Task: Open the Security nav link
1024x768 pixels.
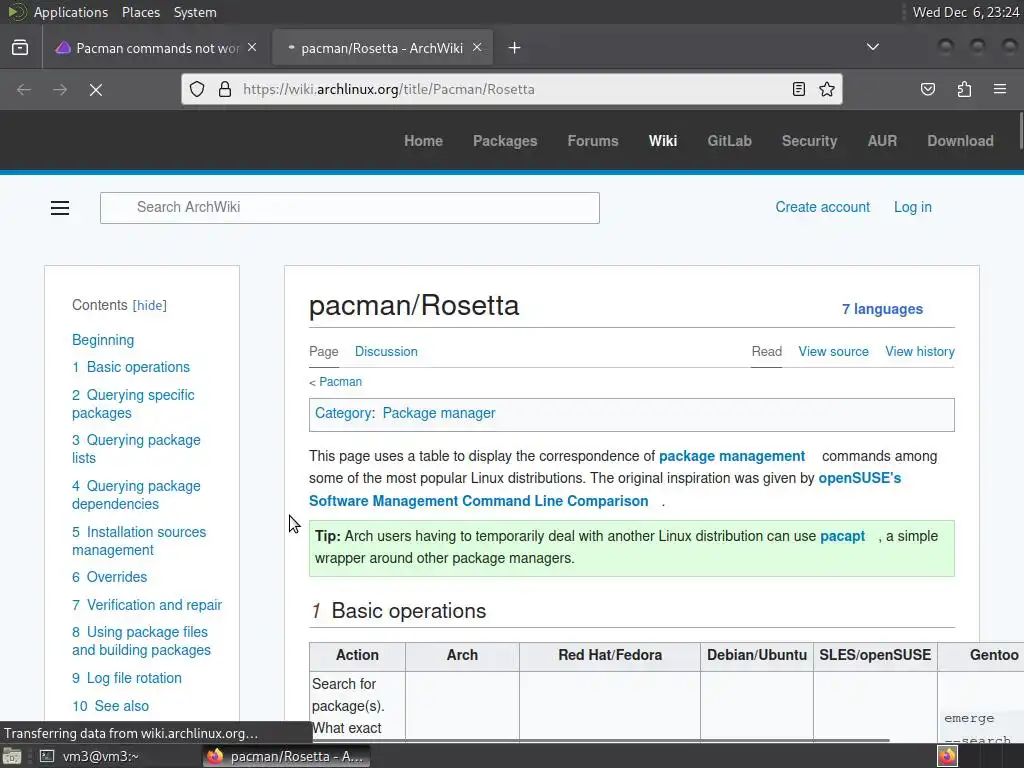Action: coord(809,141)
